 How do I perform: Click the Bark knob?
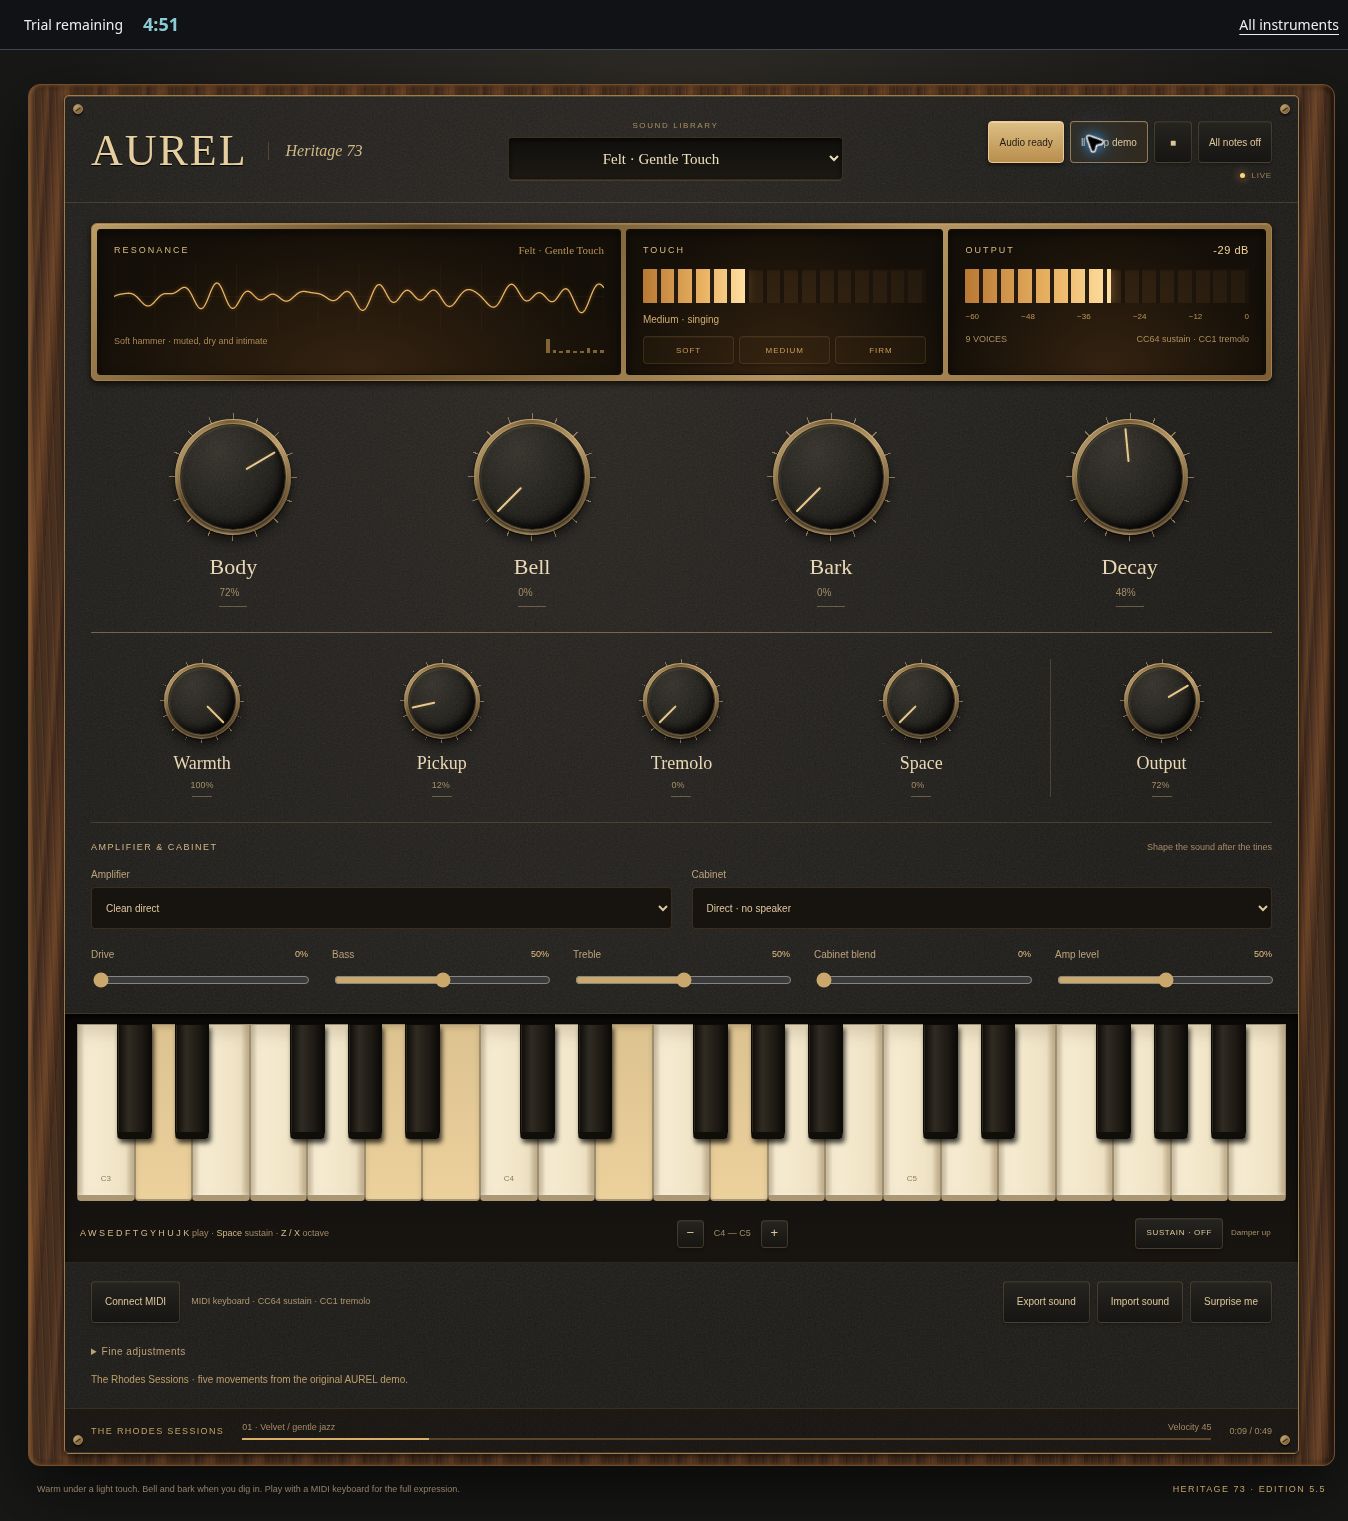pyautogui.click(x=830, y=477)
